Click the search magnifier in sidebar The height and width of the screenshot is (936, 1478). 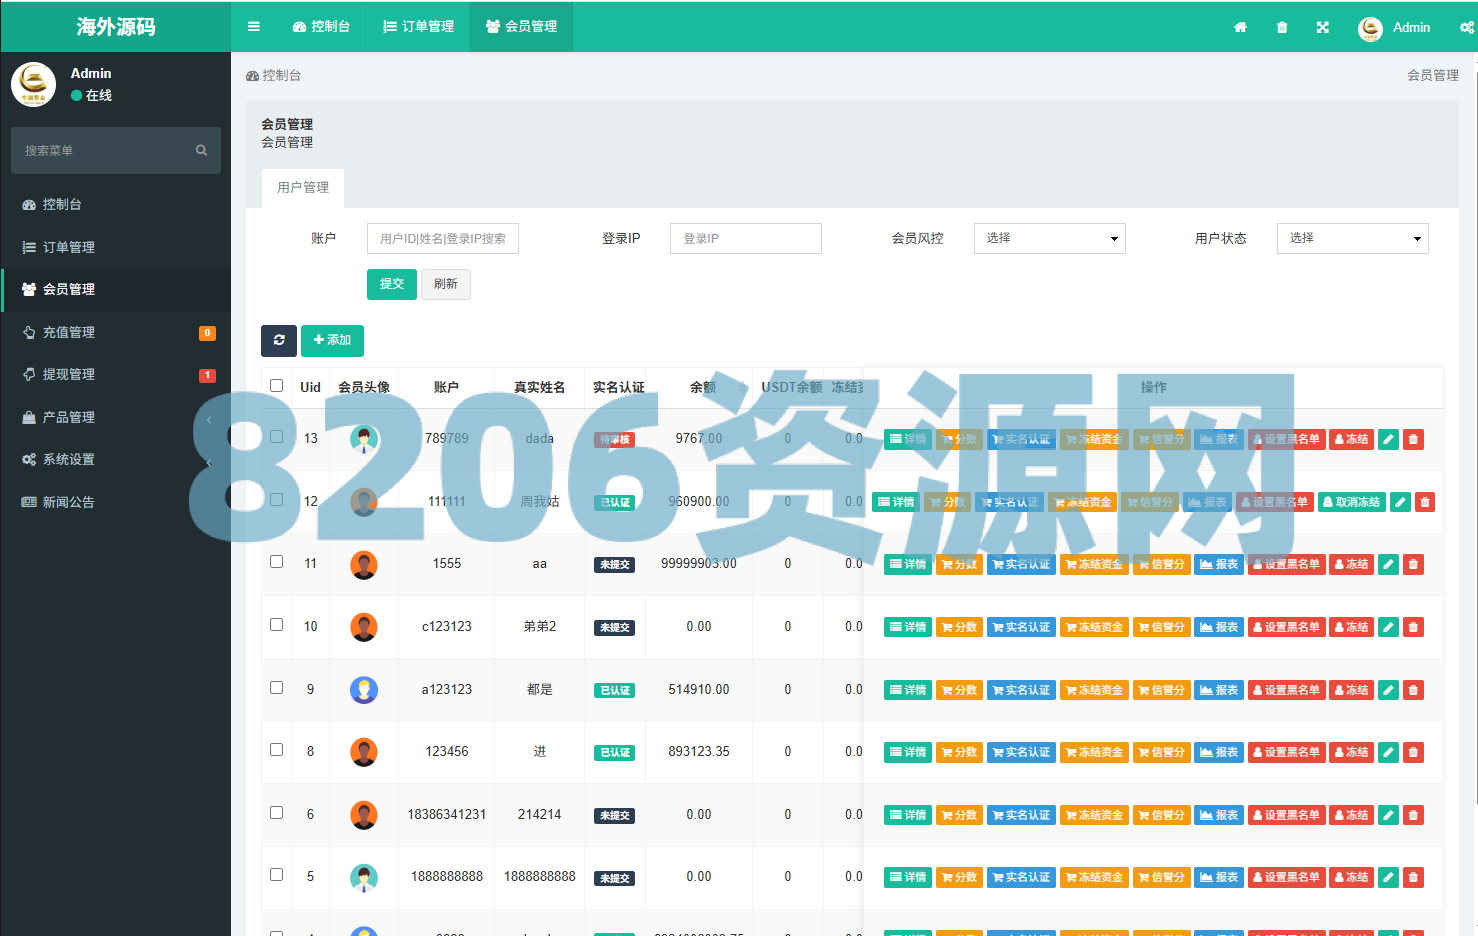(201, 150)
